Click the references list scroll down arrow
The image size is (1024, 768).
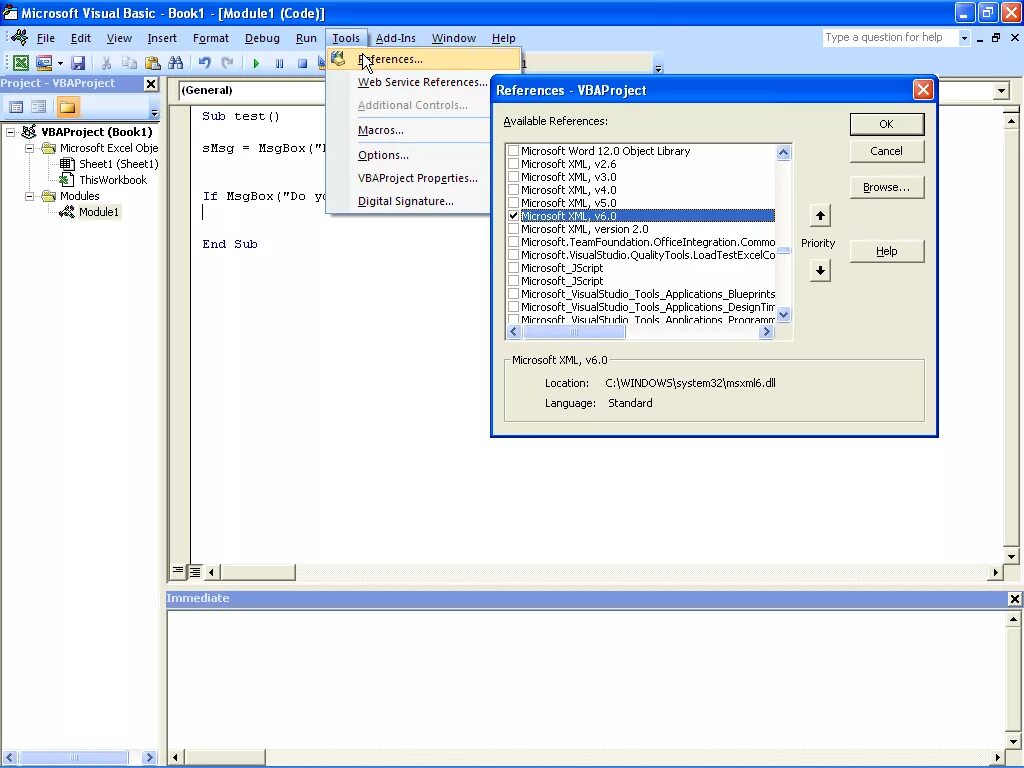[784, 314]
